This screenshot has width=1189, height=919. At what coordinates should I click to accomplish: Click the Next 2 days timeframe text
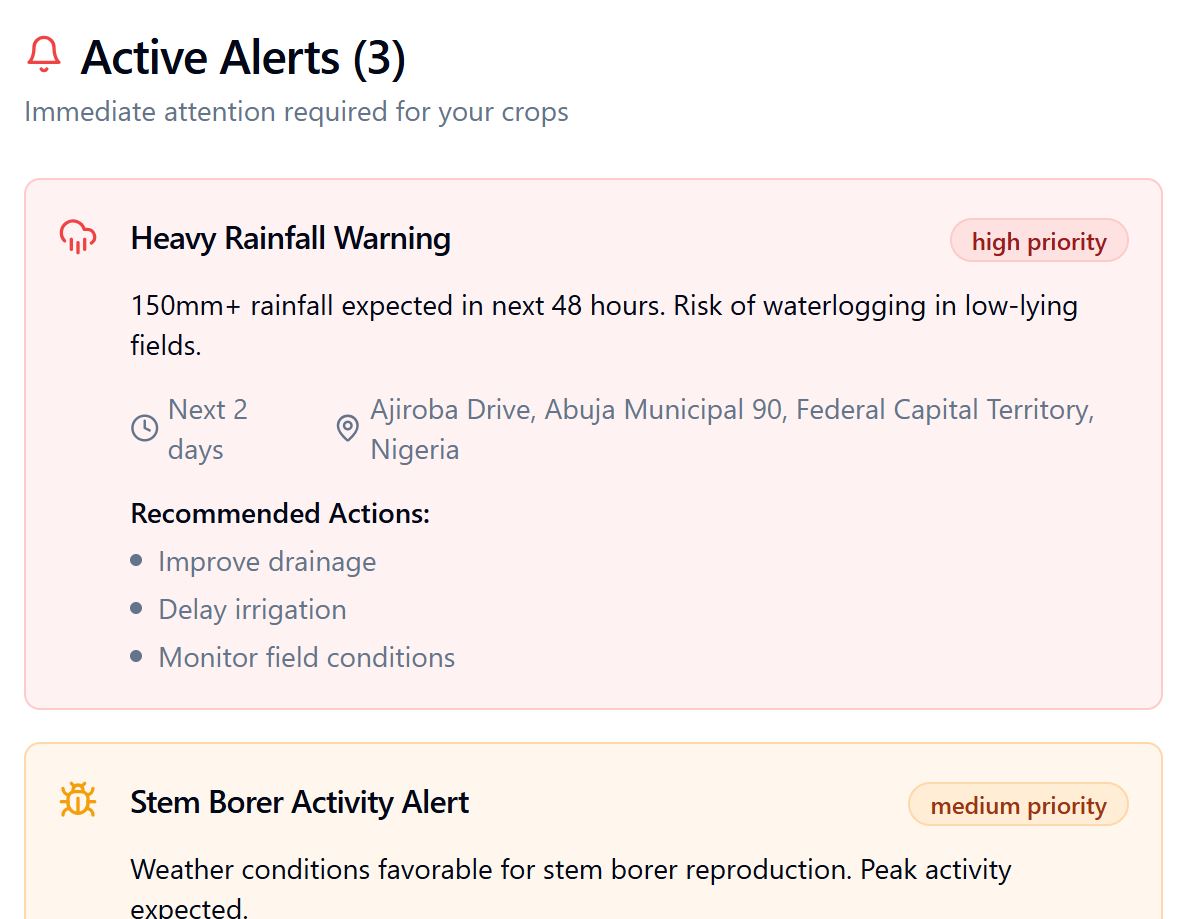tap(207, 429)
